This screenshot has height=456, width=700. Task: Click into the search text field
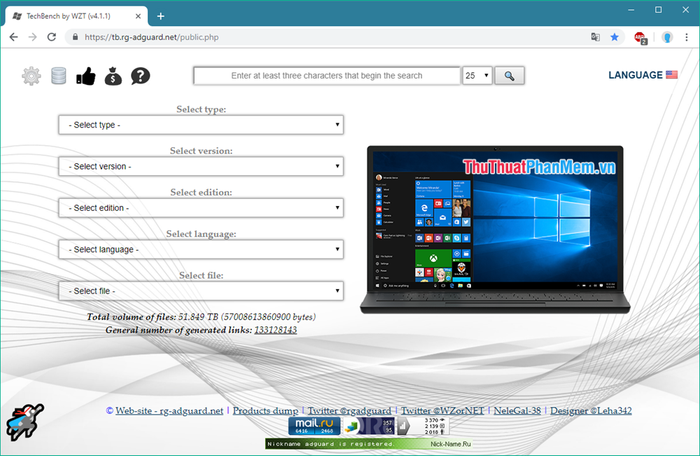(327, 75)
